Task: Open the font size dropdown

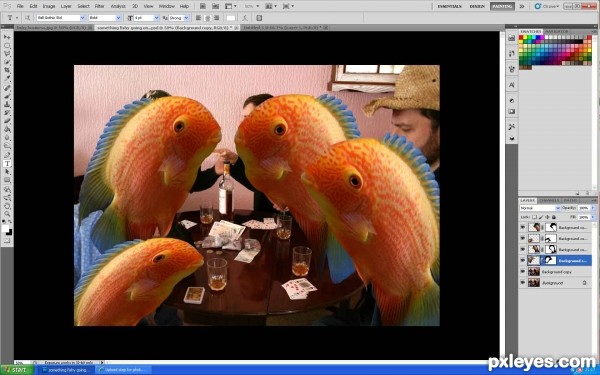Action: pyautogui.click(x=156, y=18)
